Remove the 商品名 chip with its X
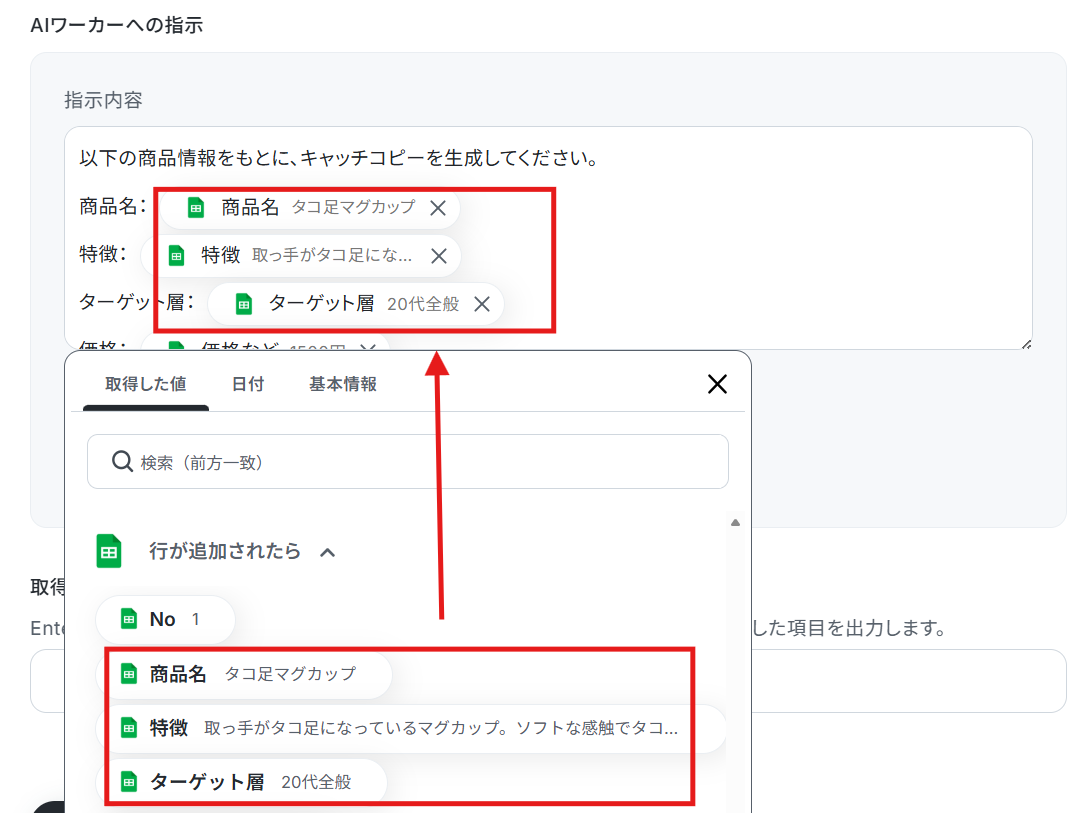Screen dimensions: 1092x813 (x=437, y=208)
